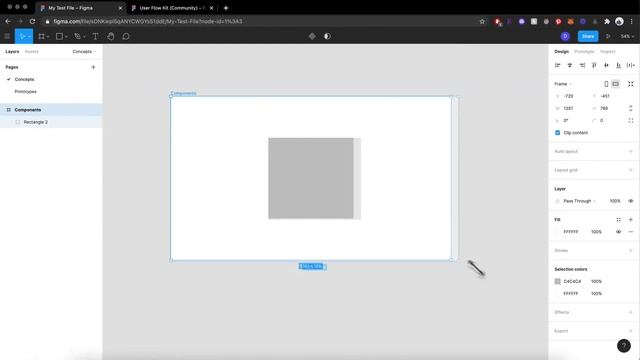Click the Share button

pos(588,36)
